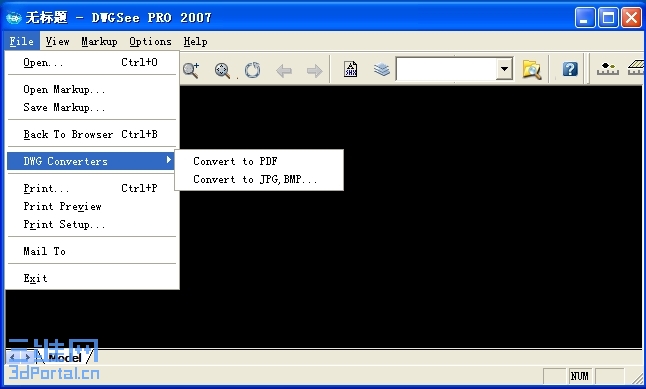Expand the toolbar combo box dropdown arrow

tap(504, 69)
